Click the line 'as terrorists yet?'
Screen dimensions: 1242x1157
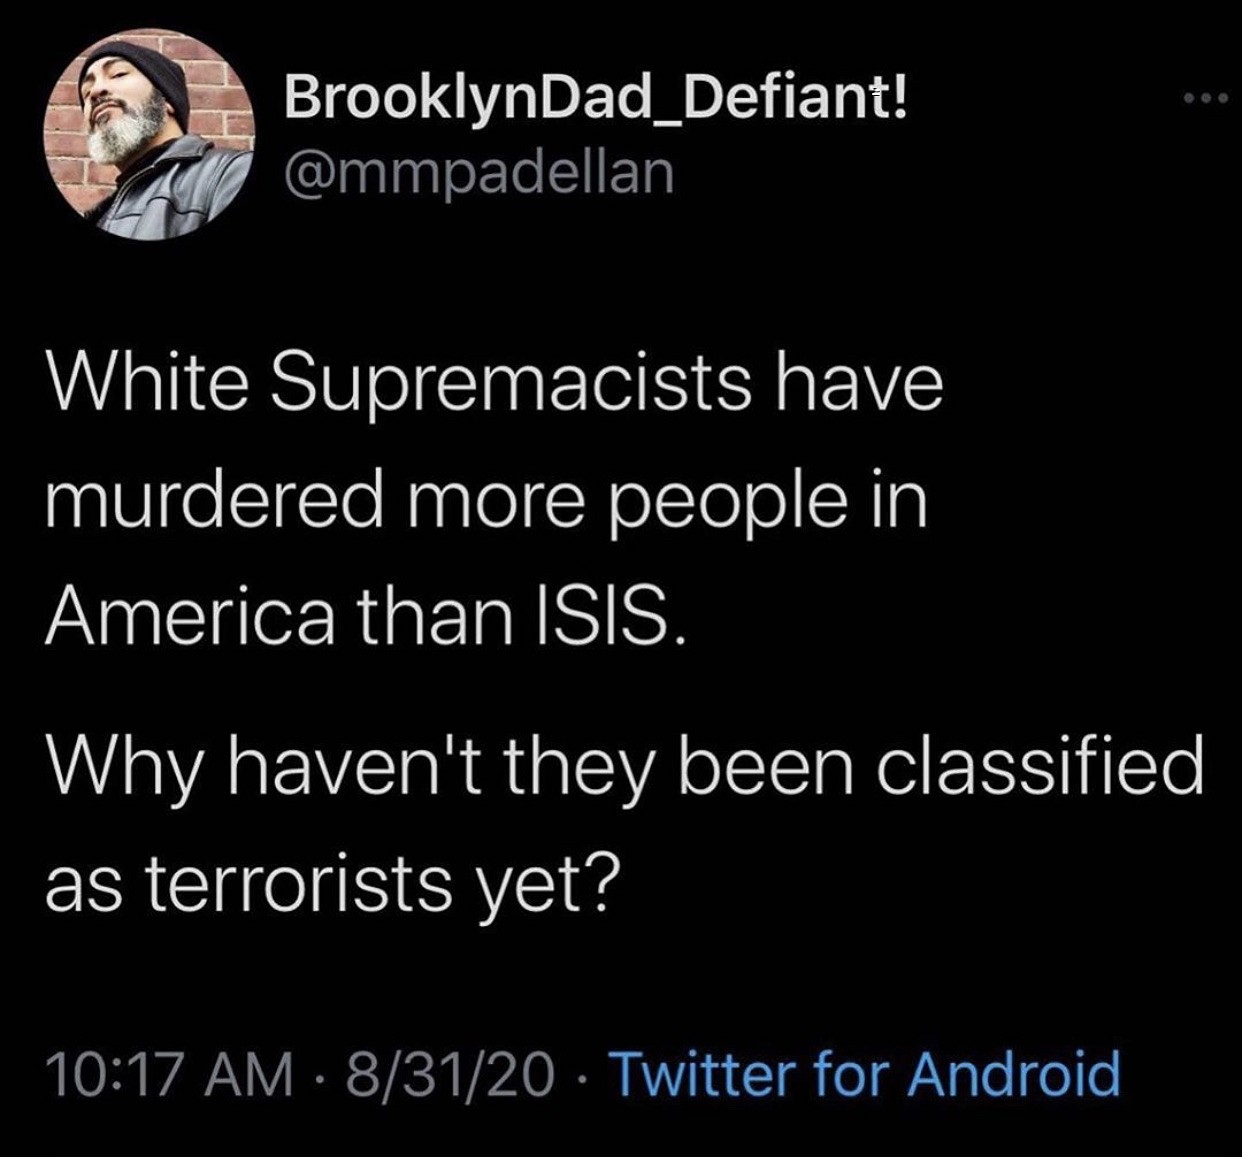click(x=330, y=882)
